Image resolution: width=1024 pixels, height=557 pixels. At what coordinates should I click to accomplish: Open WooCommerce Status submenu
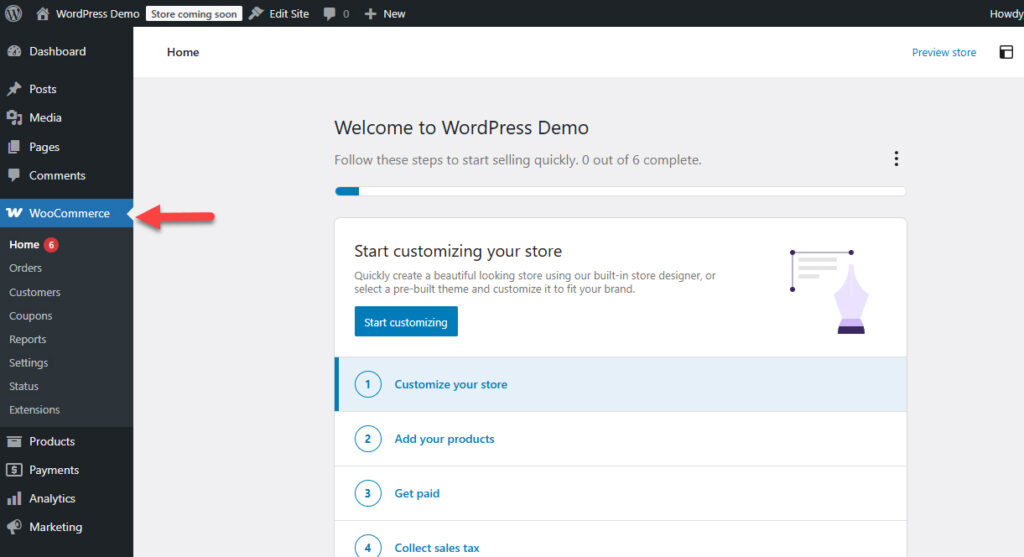click(x=24, y=386)
